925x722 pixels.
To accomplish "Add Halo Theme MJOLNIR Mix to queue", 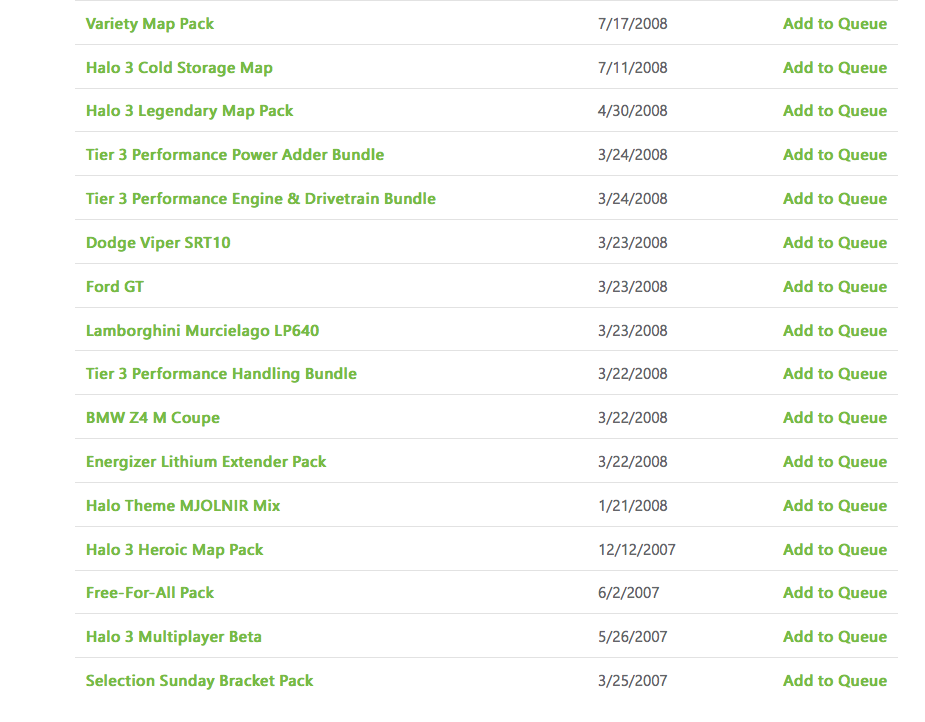I will (x=835, y=506).
